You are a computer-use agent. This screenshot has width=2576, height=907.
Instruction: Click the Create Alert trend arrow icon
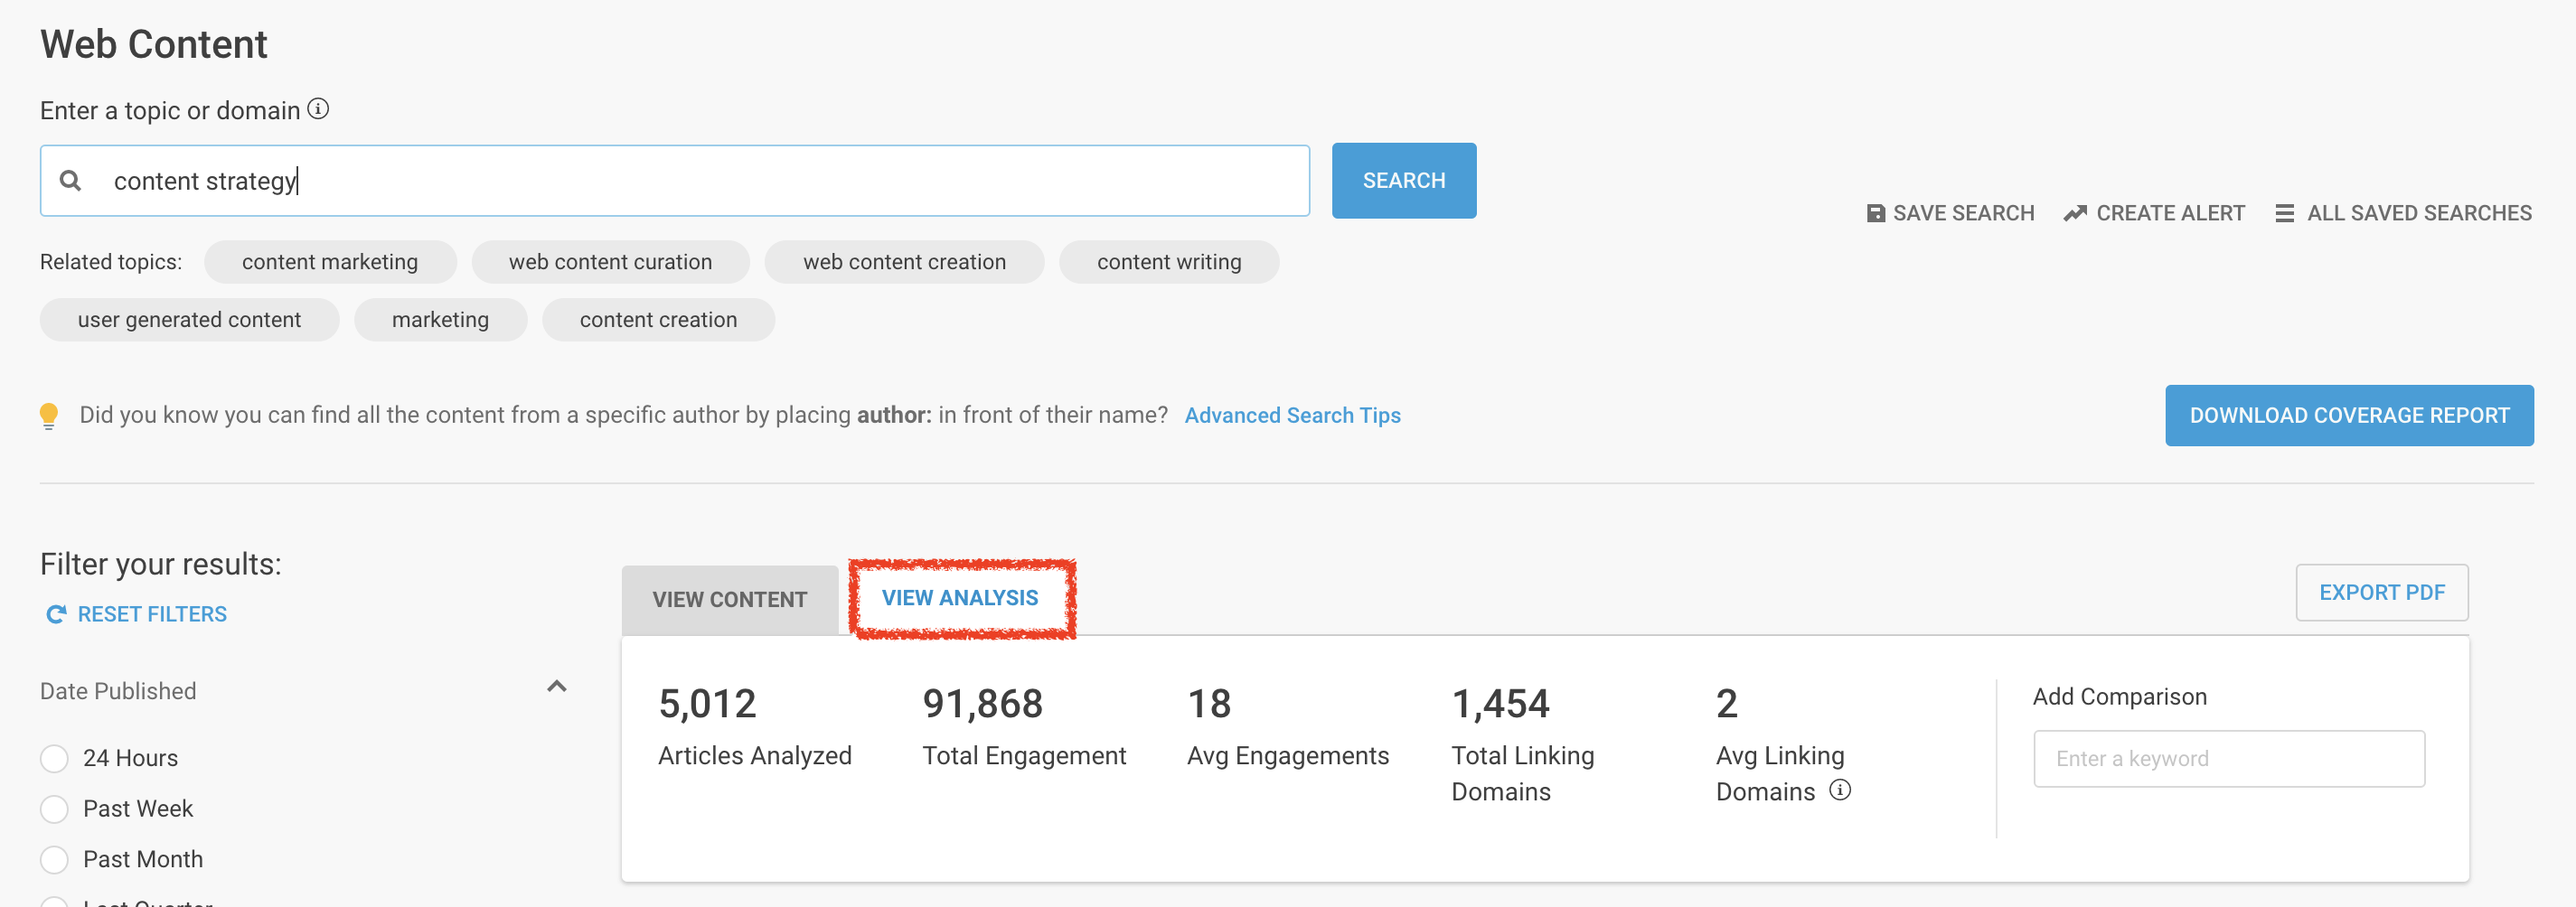tap(2075, 213)
